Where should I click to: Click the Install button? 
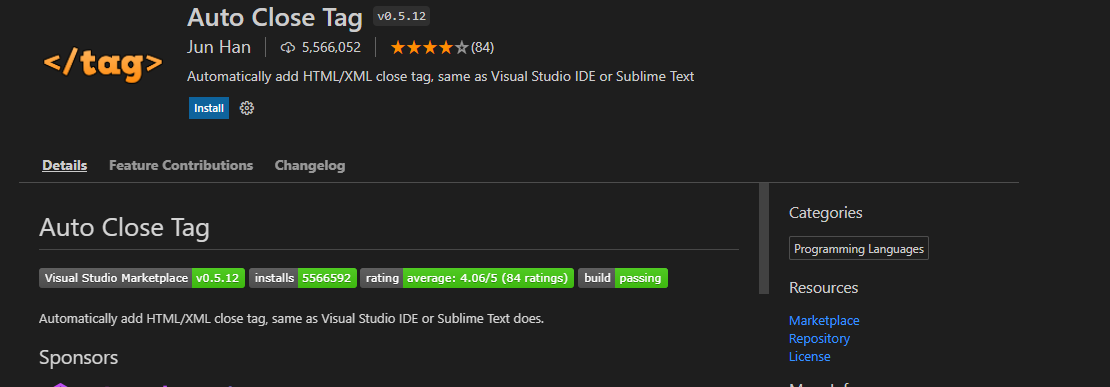coord(209,108)
